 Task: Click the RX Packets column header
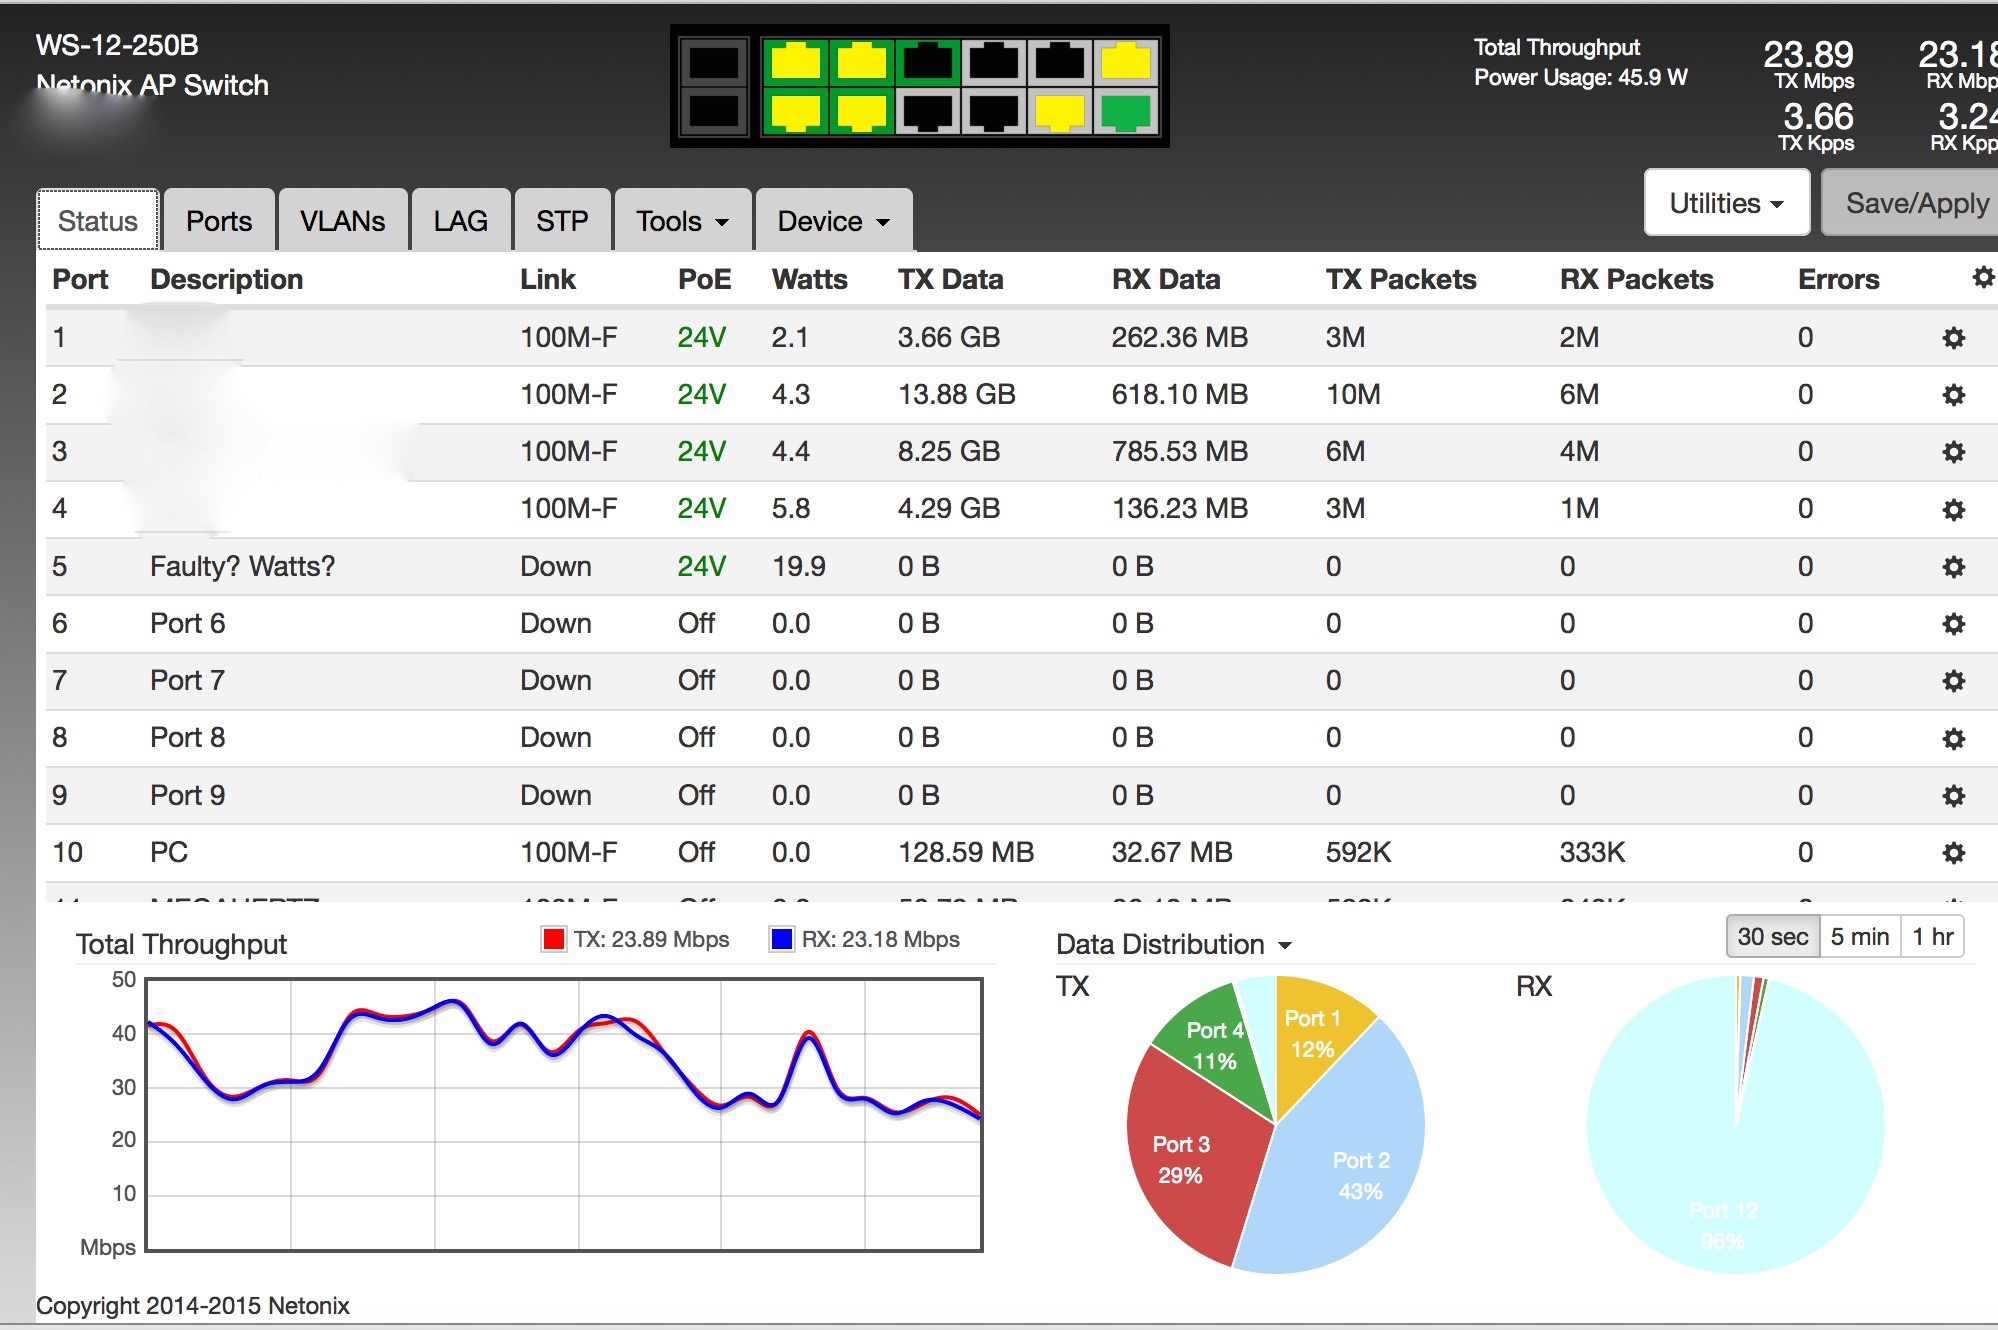click(x=1636, y=279)
